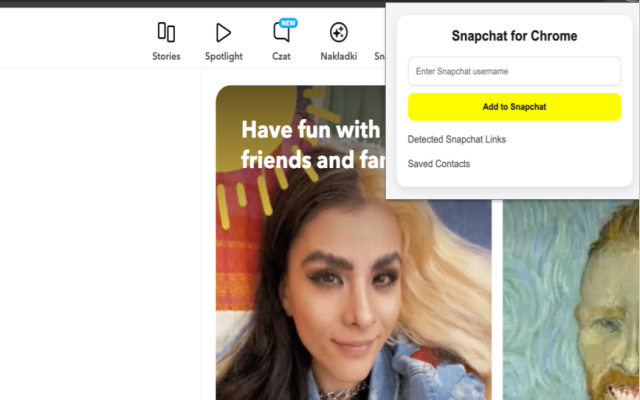Open Saved Contacts section
640x400 pixels.
tap(439, 164)
